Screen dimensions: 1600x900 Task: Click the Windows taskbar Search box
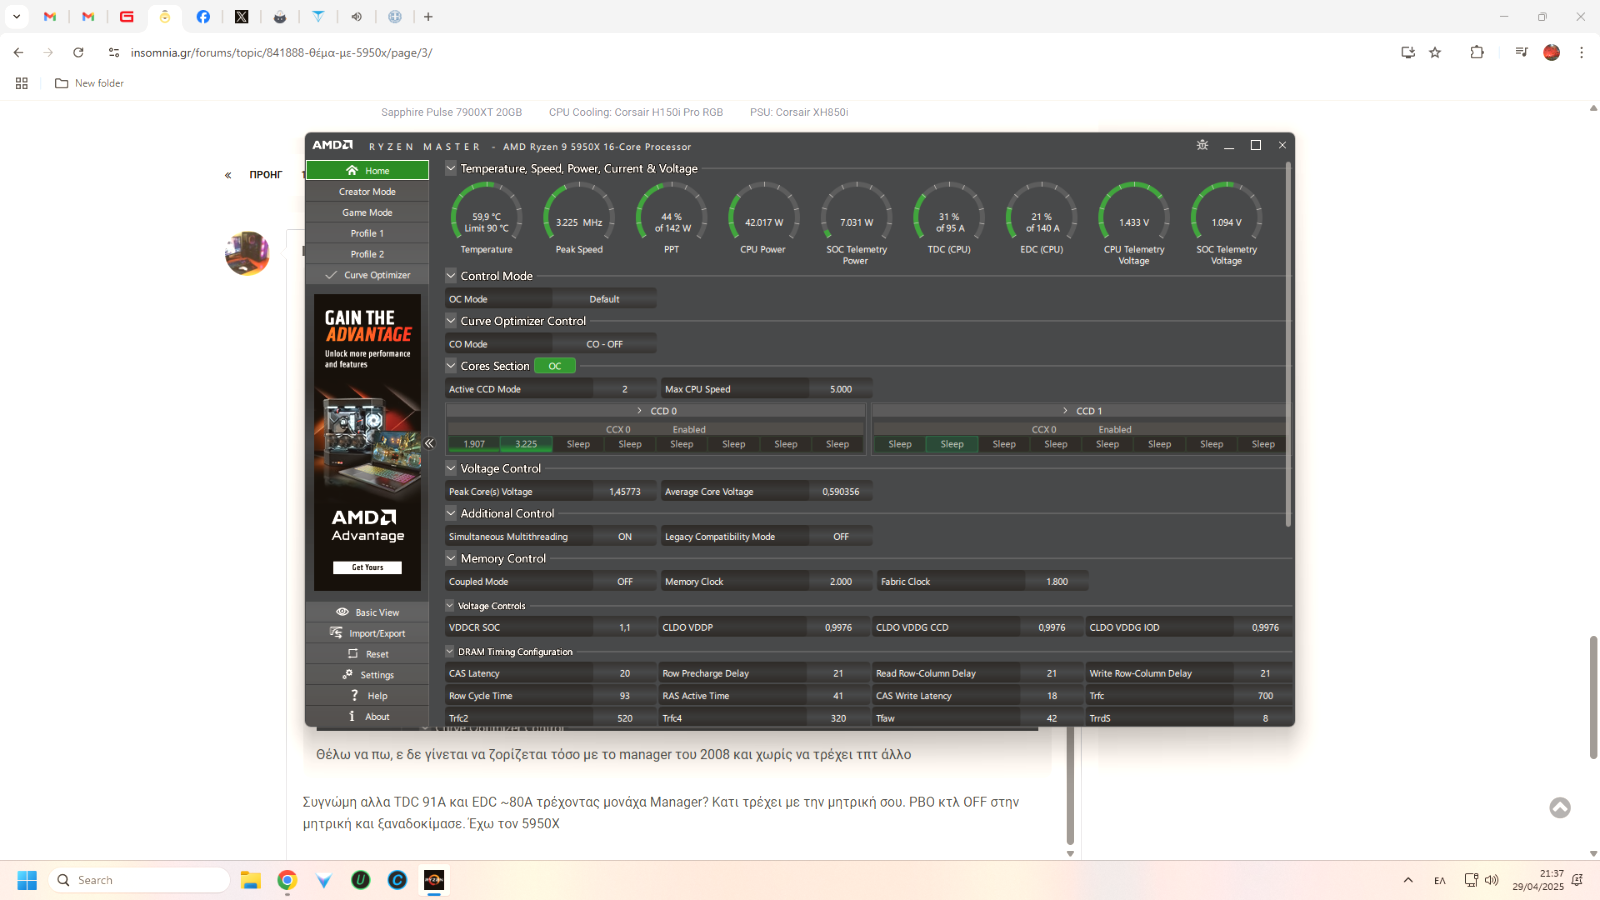pos(139,880)
